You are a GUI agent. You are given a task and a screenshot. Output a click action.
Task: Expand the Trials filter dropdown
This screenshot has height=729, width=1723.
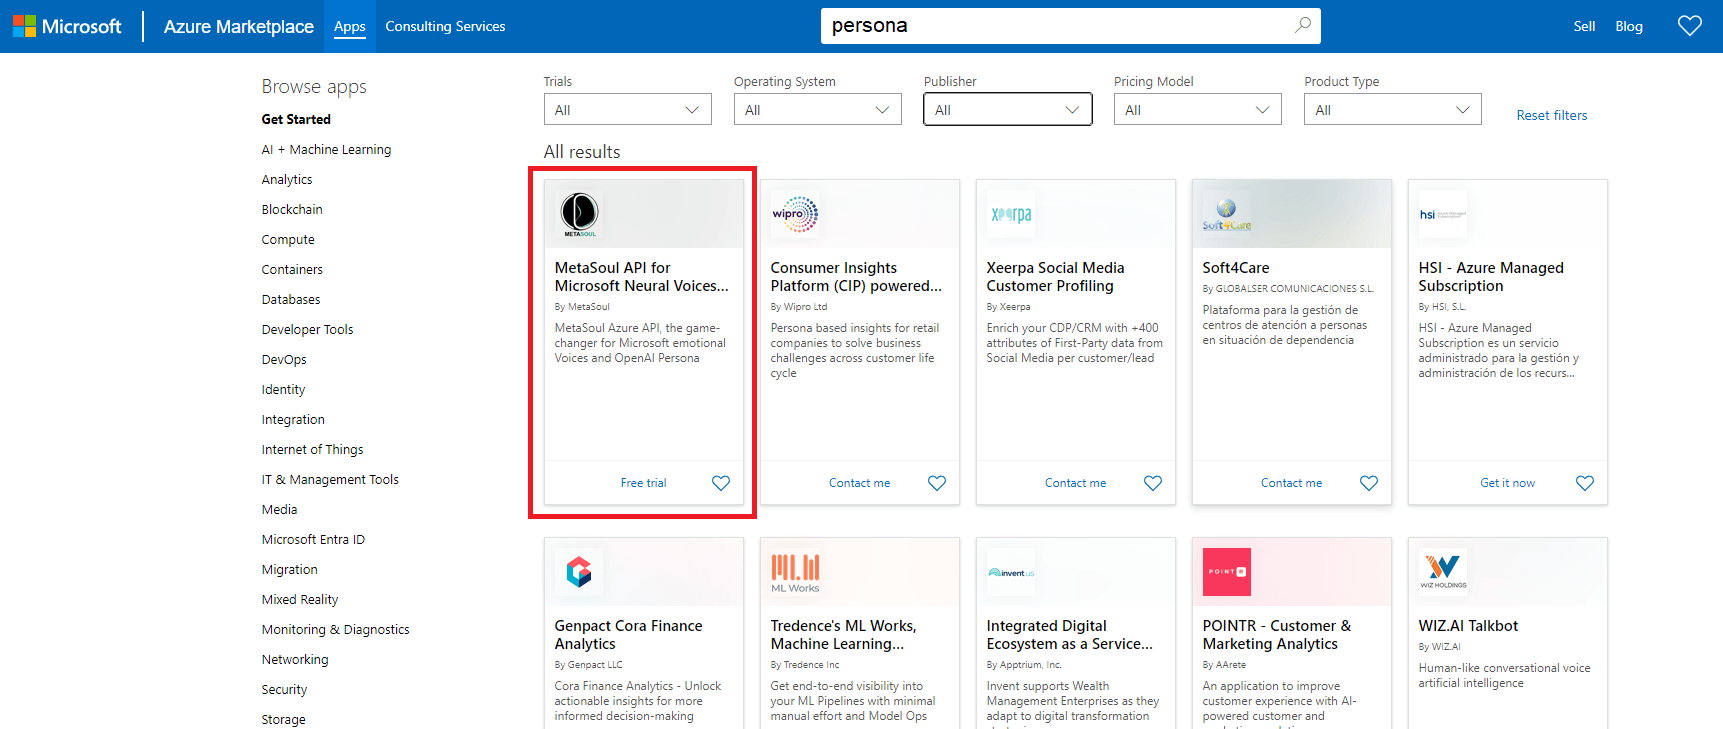pyautogui.click(x=627, y=110)
